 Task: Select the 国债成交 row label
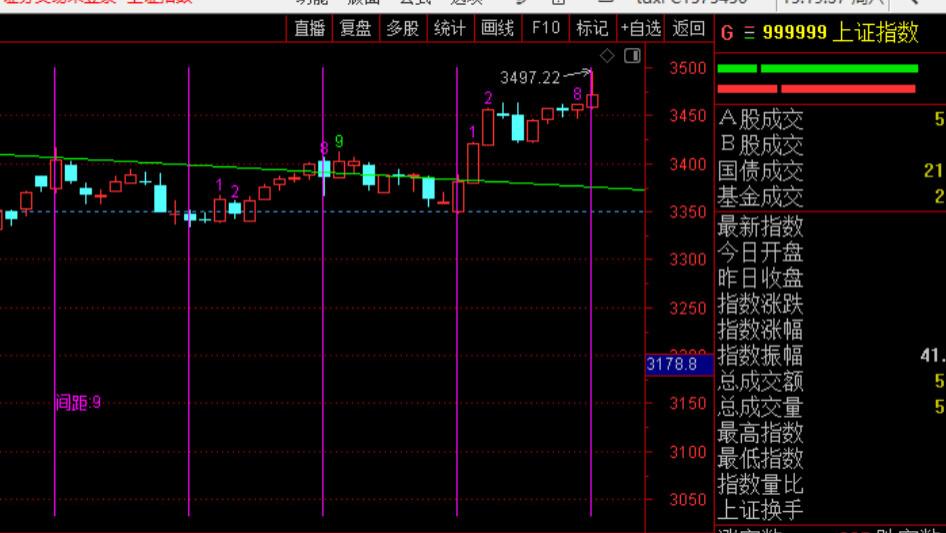pyautogui.click(x=761, y=171)
